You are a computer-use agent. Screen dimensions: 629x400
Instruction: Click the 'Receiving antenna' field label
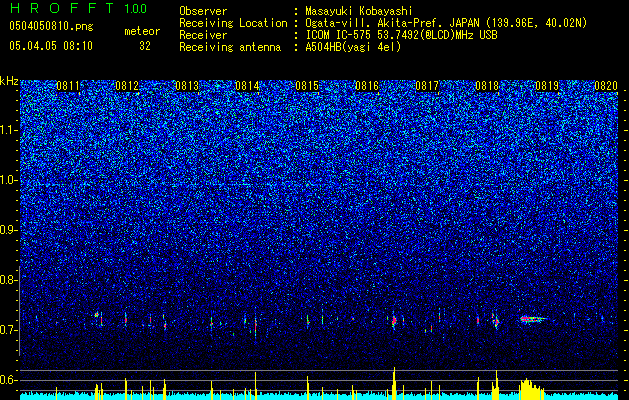230,47
